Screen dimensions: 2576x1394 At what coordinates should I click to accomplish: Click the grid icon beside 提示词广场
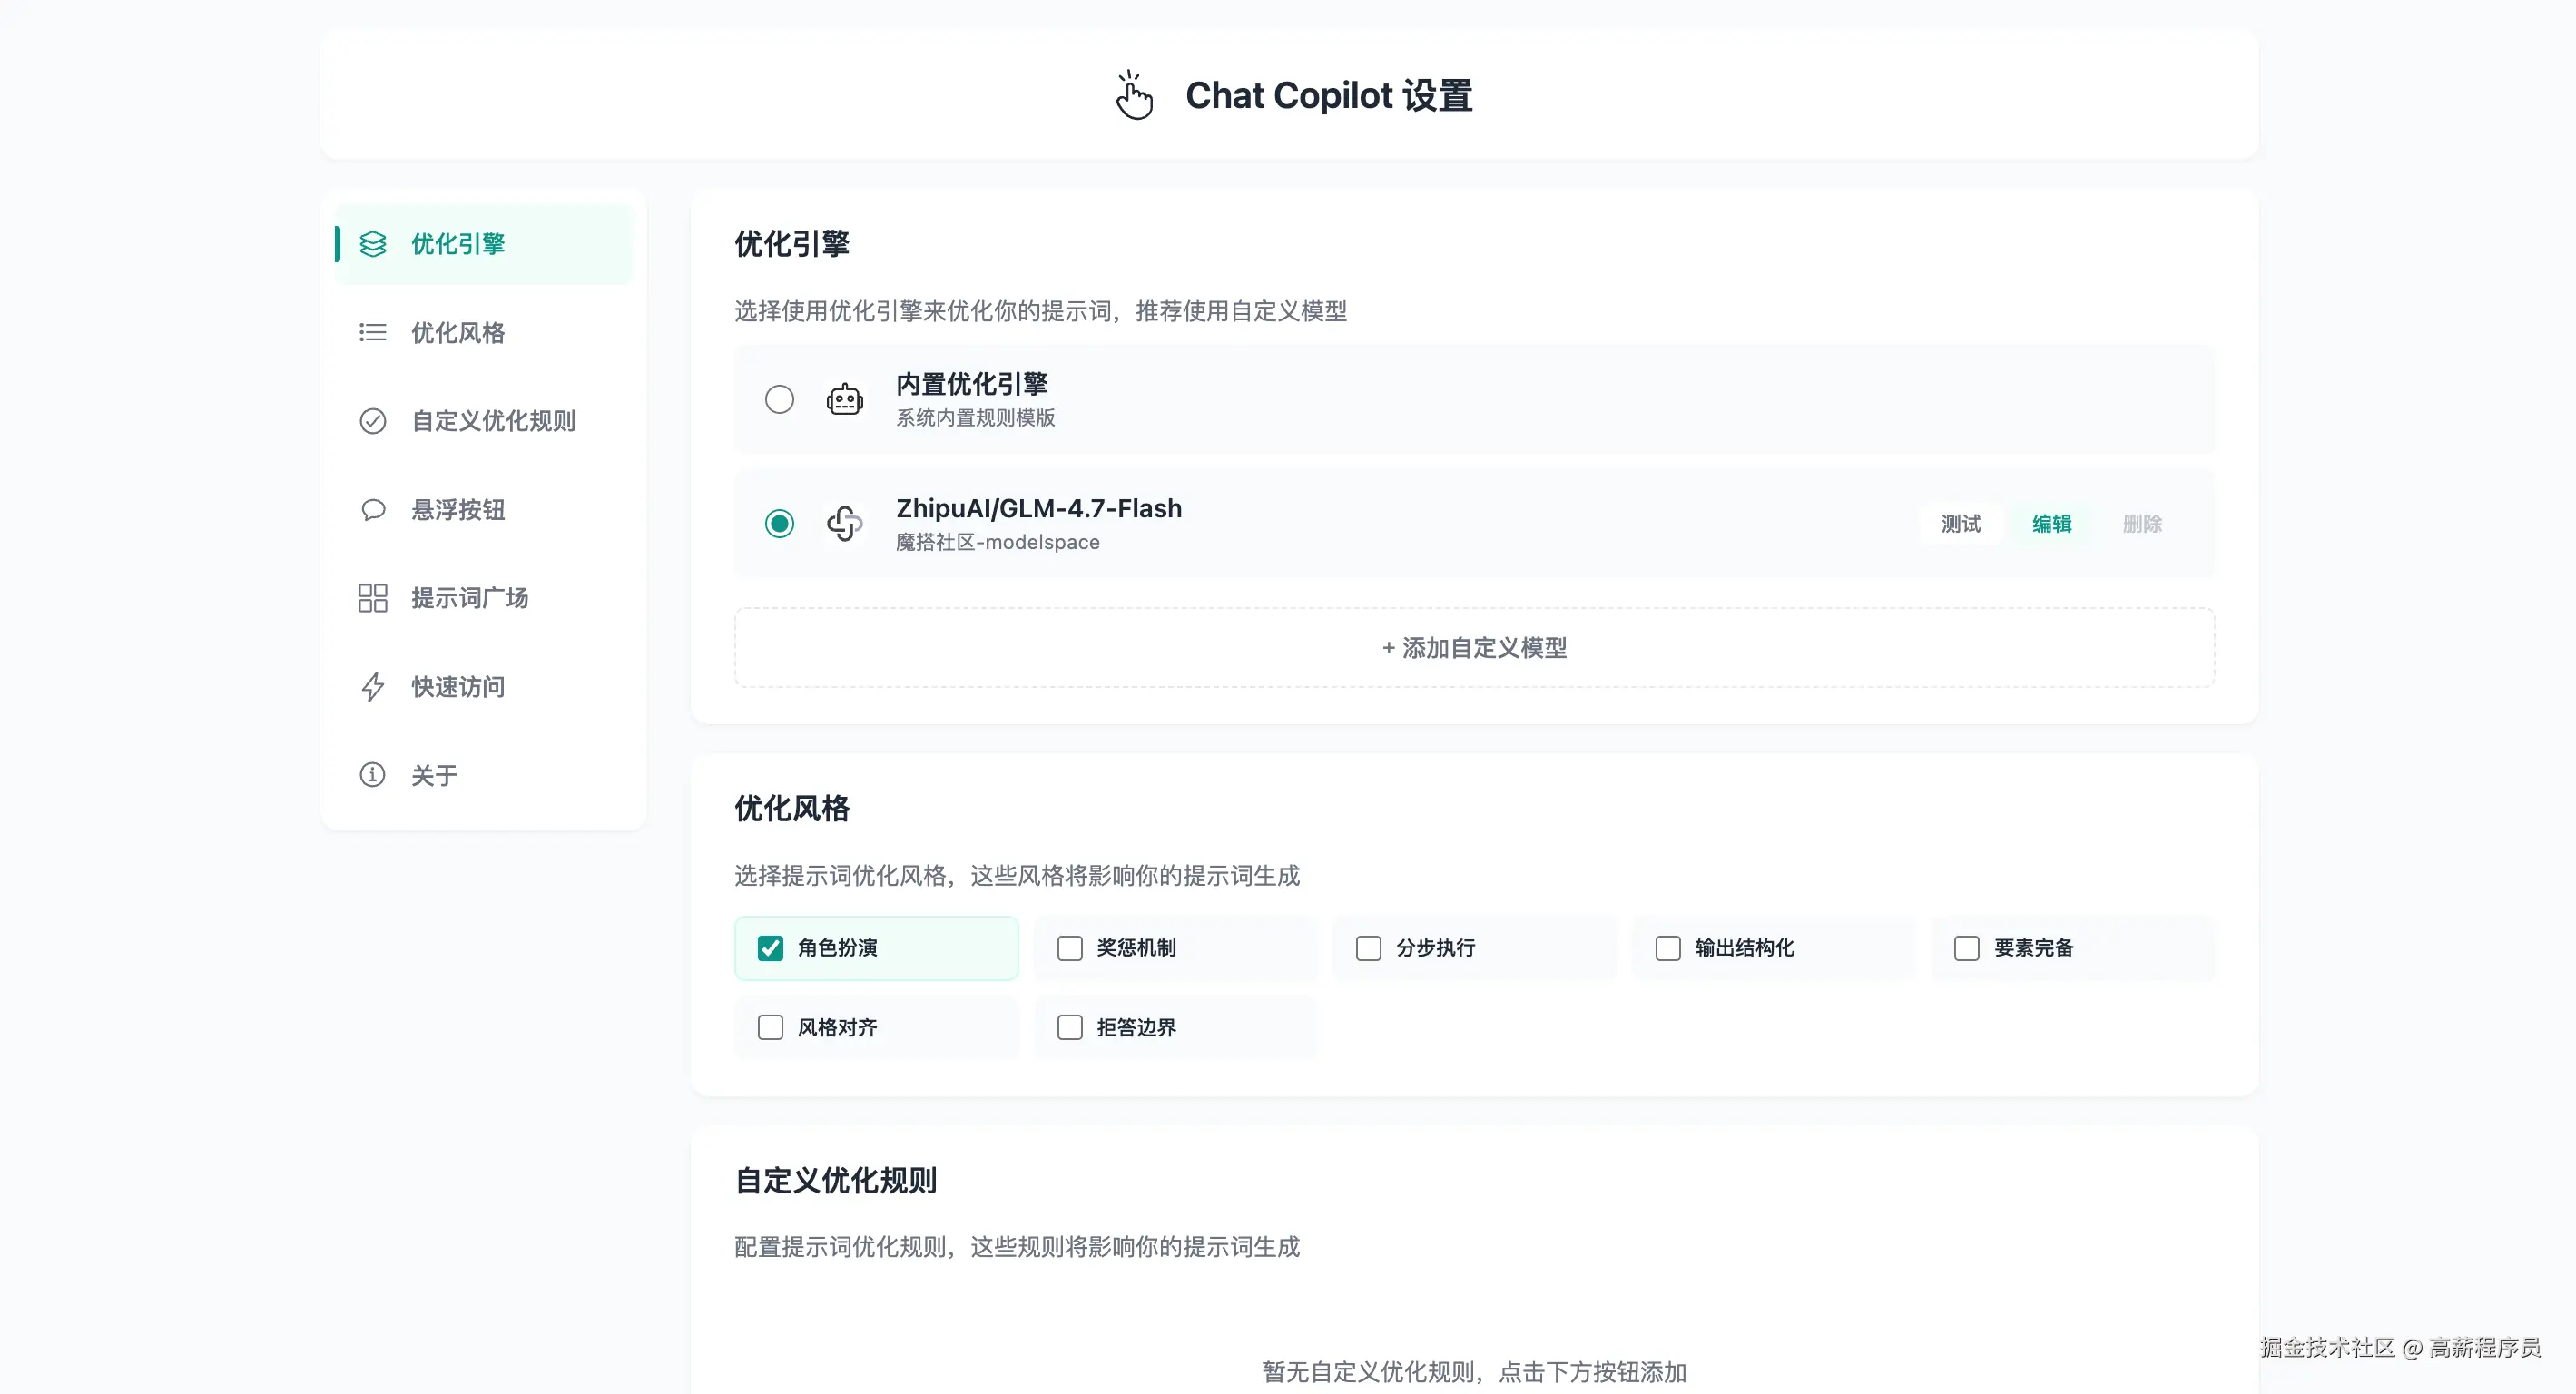[x=372, y=598]
